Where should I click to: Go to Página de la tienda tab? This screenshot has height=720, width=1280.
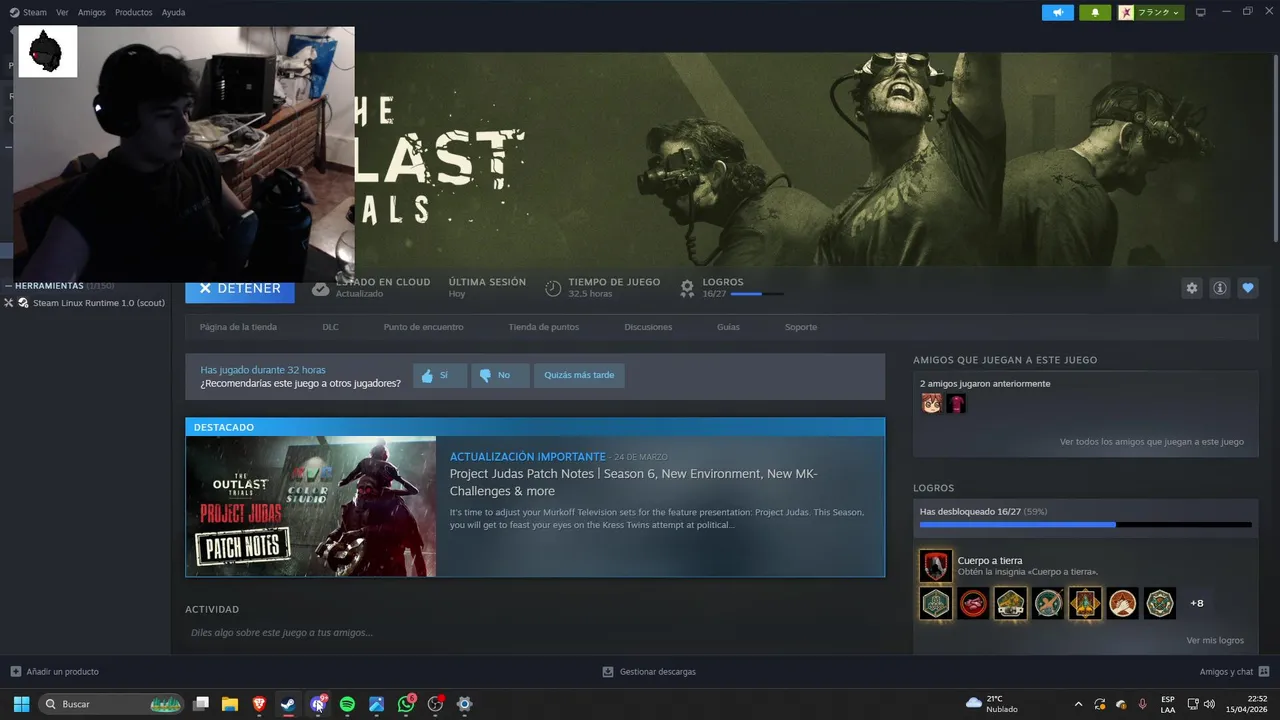pyautogui.click(x=238, y=327)
